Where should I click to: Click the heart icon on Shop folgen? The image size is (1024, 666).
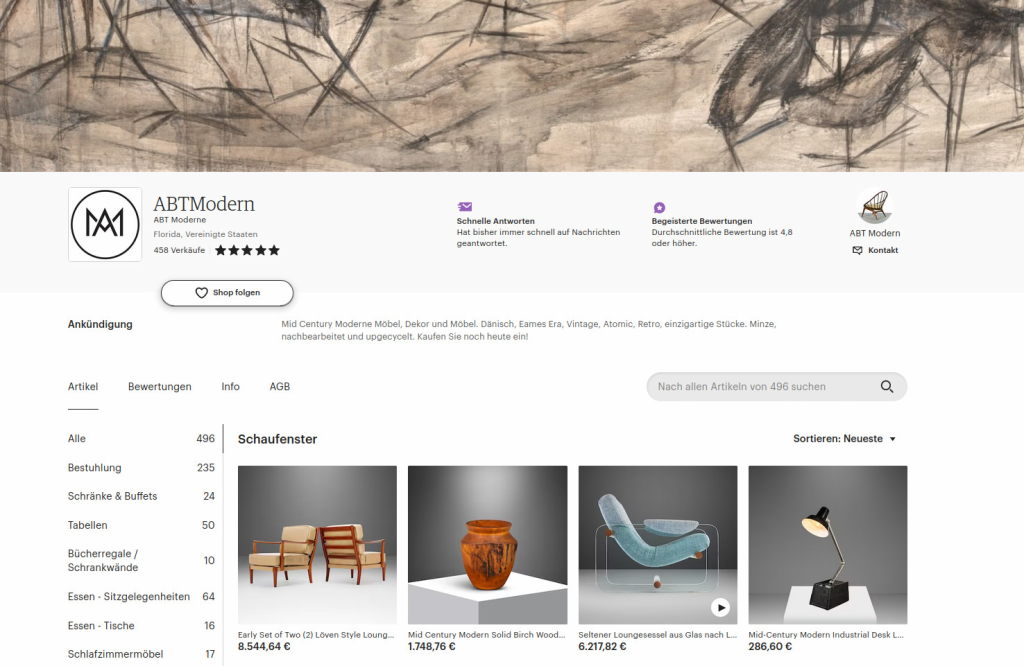(x=202, y=293)
